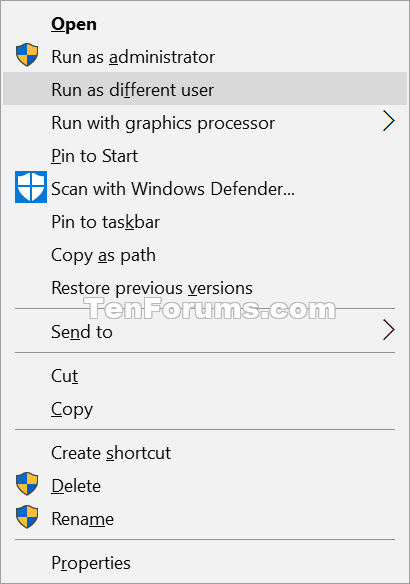The image size is (410, 584).
Task: Choose Run as different user
Action: (205, 89)
